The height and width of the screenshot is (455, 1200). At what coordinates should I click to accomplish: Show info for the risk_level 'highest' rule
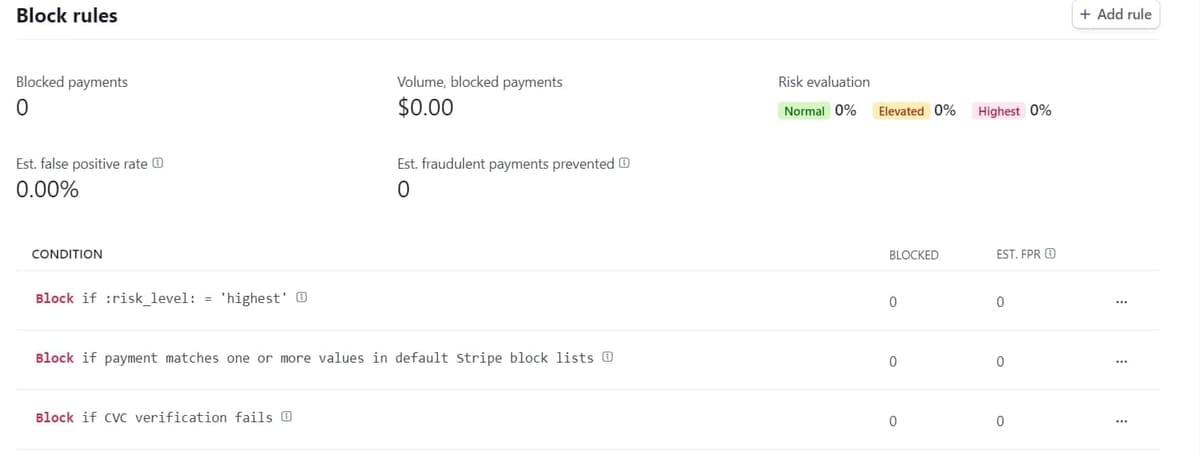coord(302,299)
